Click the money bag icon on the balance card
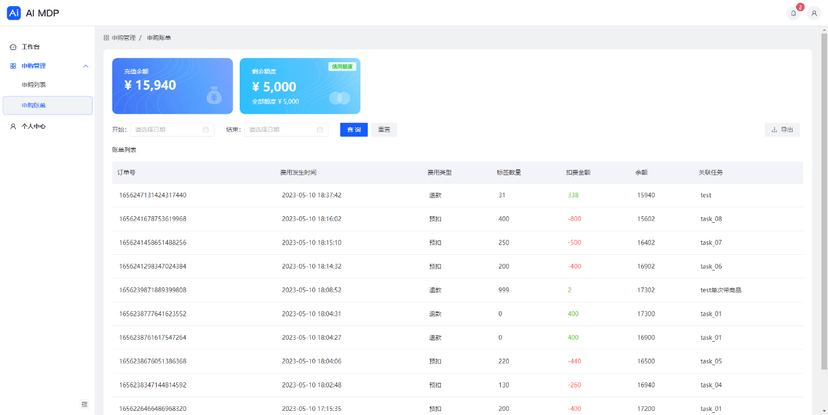 point(213,96)
